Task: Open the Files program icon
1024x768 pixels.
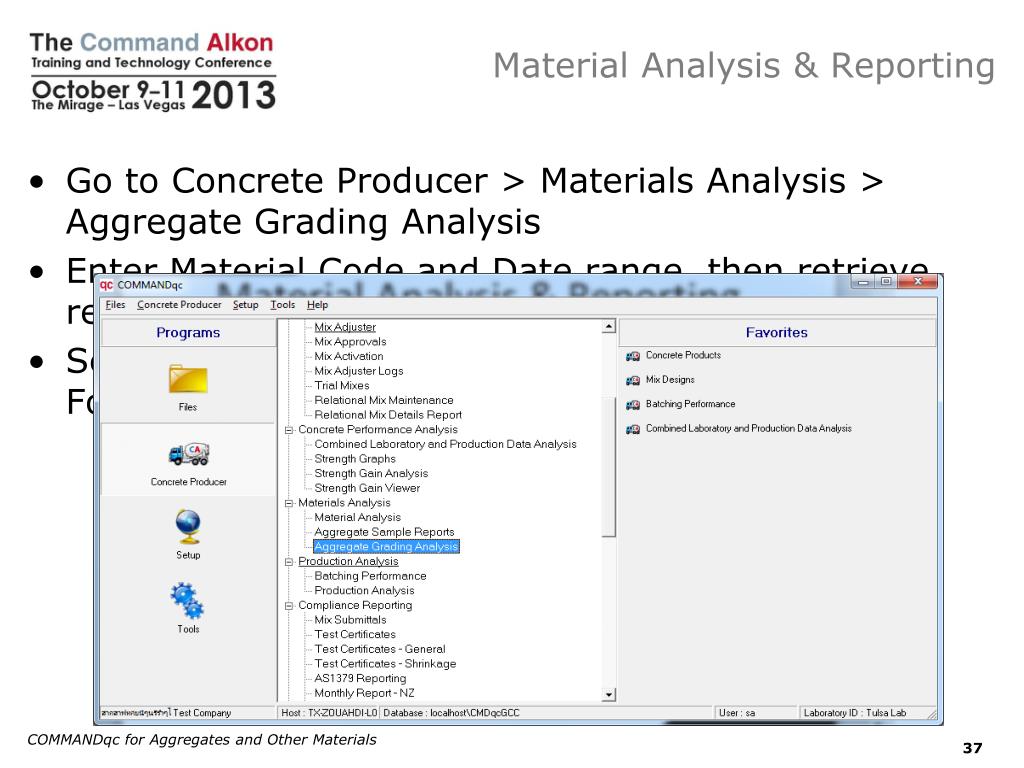Action: tap(188, 379)
